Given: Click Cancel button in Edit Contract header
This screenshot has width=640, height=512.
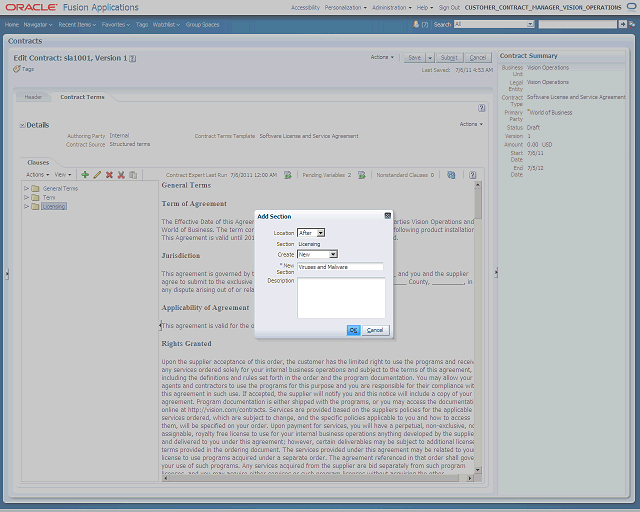Looking at the screenshot, I should (478, 58).
